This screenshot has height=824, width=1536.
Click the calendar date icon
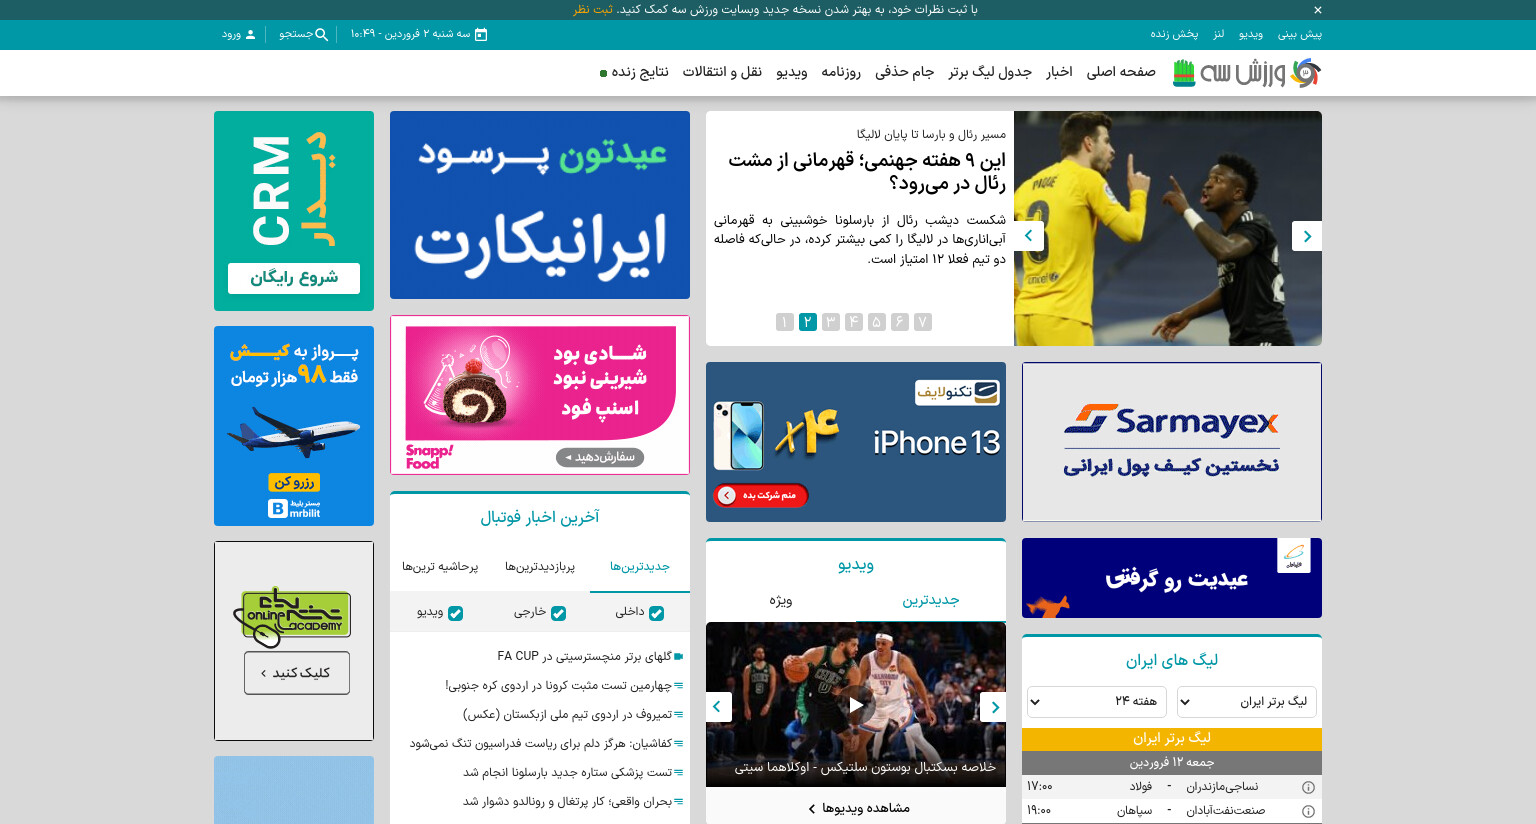481,34
